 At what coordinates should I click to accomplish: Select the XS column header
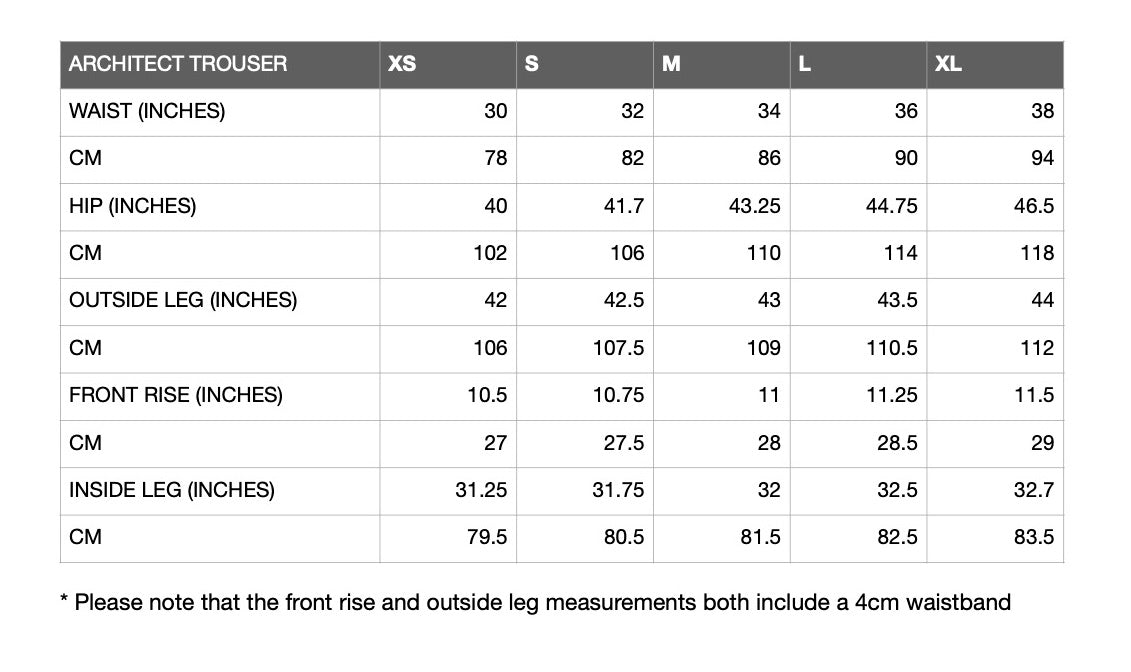point(448,65)
